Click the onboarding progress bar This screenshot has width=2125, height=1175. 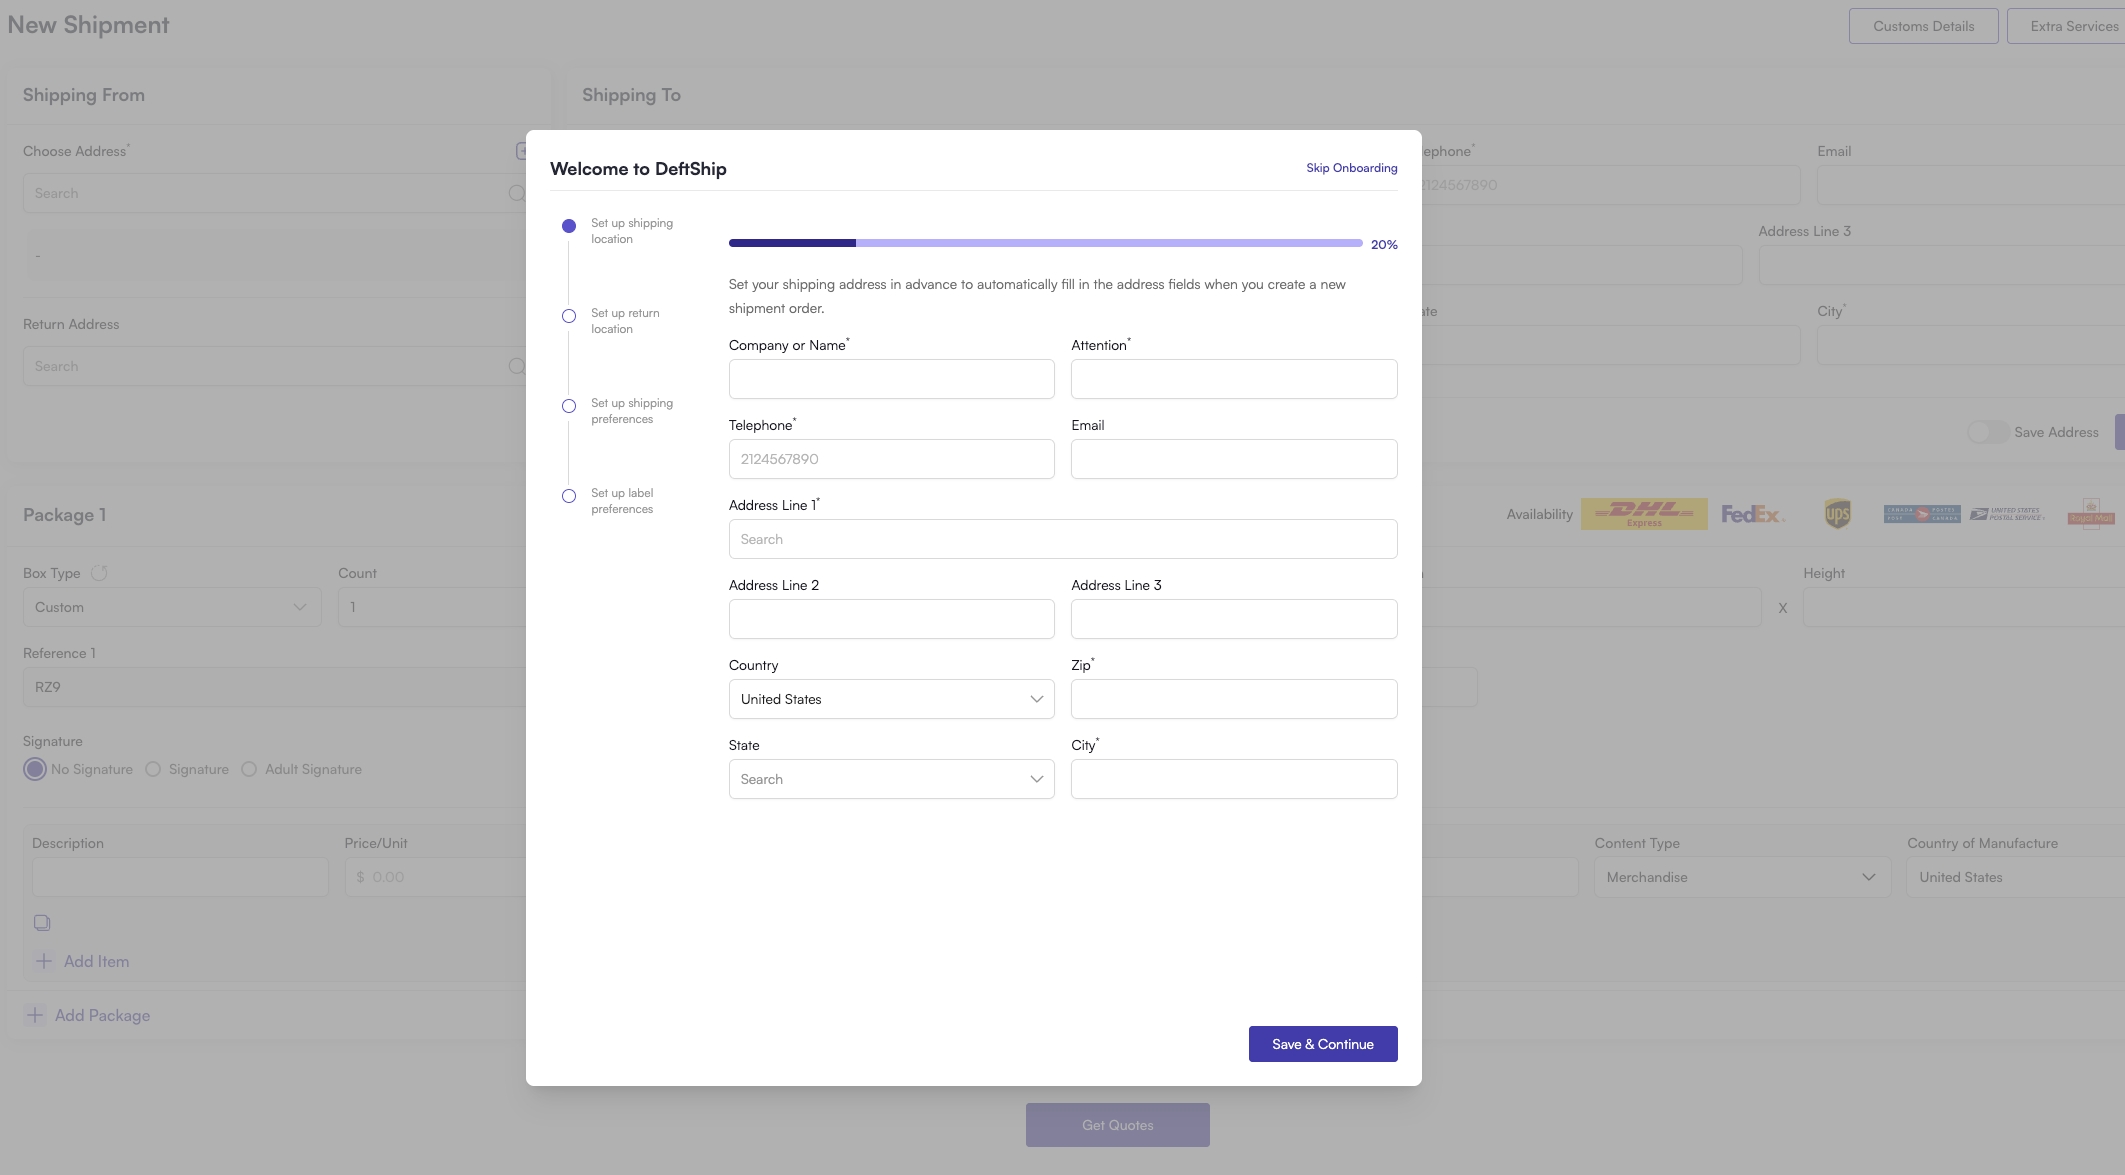point(1045,243)
